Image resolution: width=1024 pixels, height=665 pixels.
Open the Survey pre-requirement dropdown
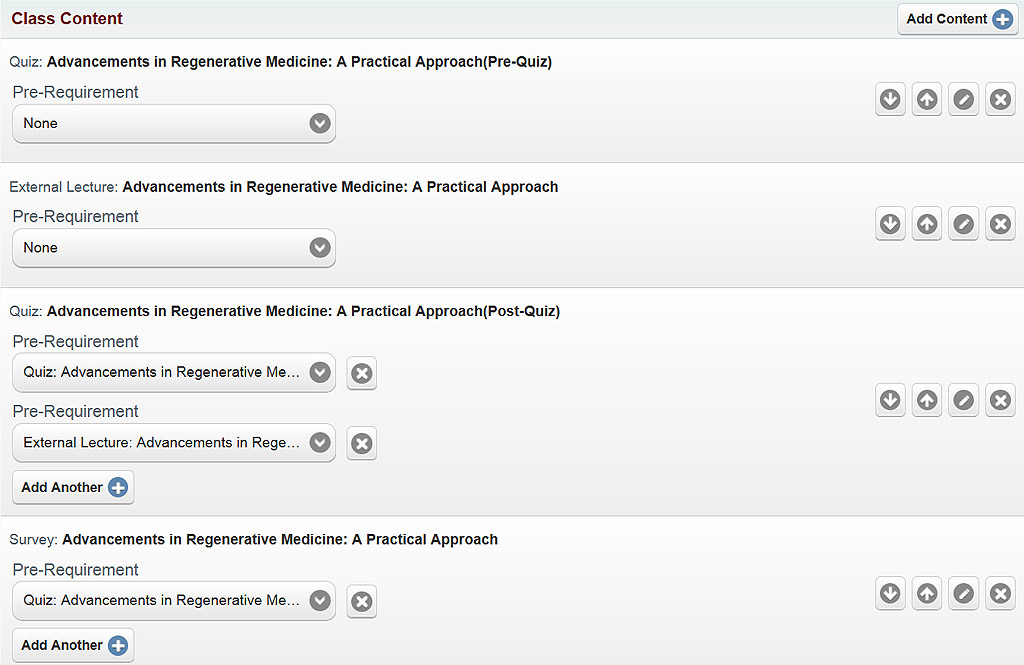pyautogui.click(x=174, y=601)
